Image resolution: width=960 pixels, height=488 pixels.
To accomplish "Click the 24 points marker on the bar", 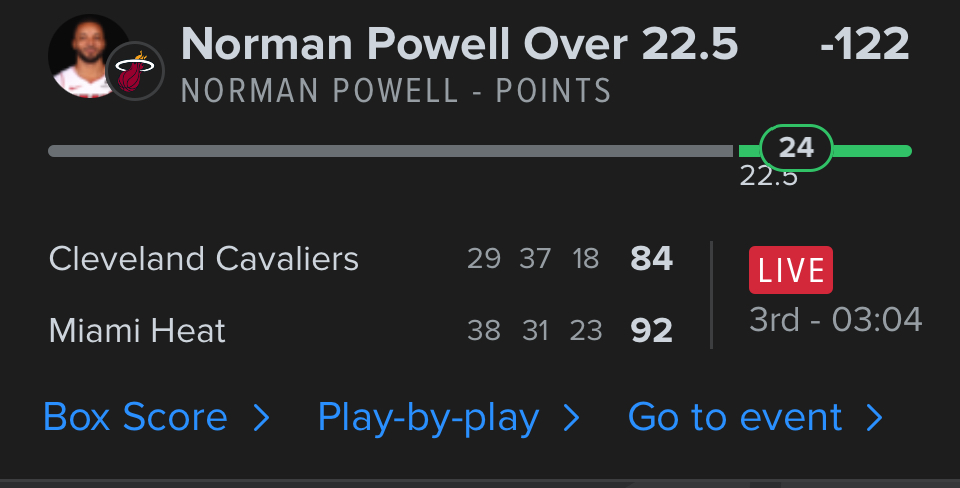I will coord(796,148).
